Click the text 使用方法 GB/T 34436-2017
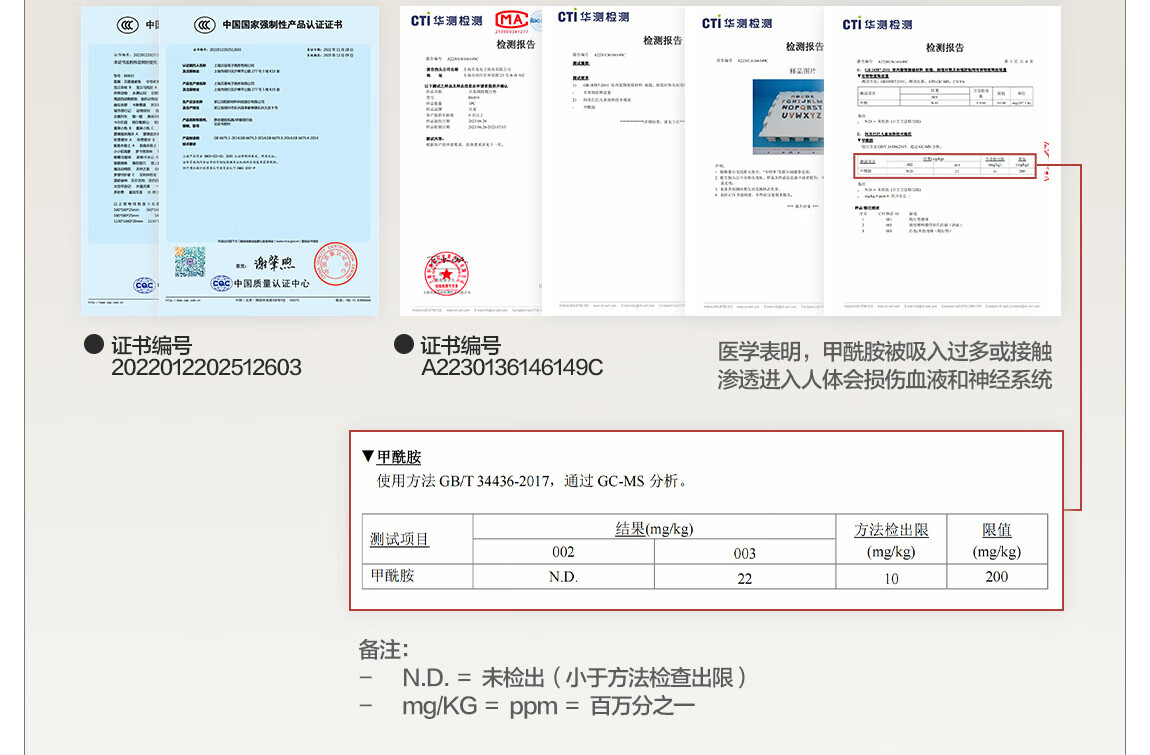Screen dimensions: 1150x755 click(x=464, y=481)
